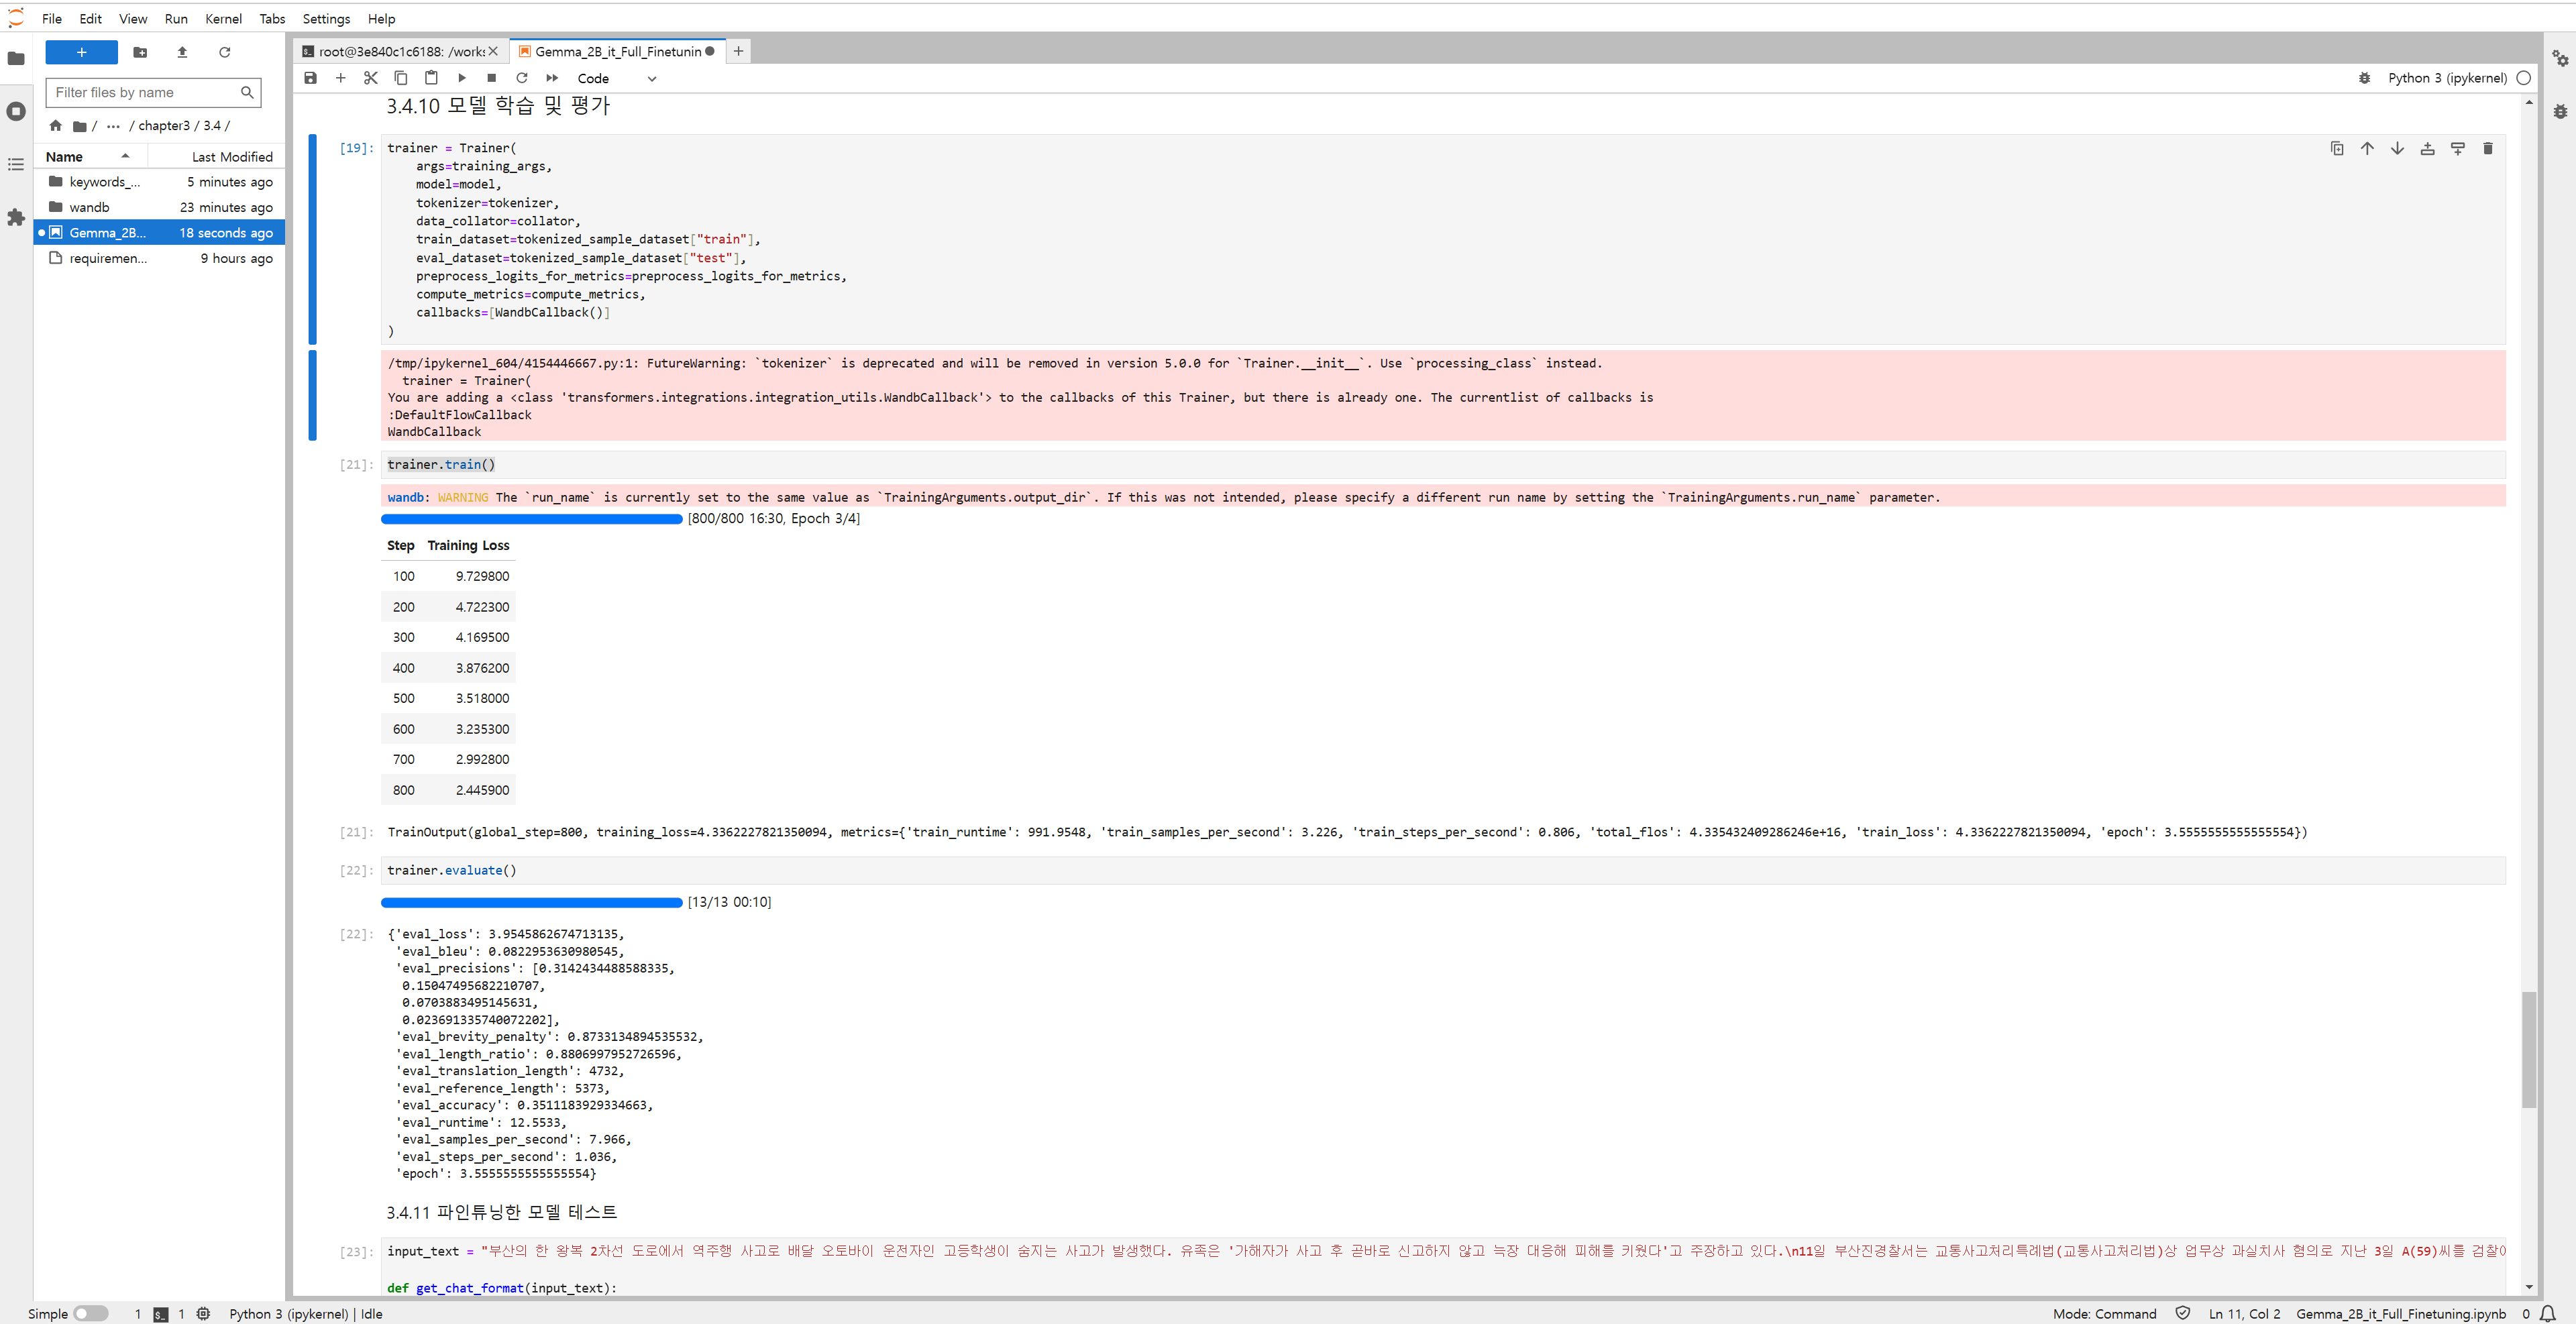The height and width of the screenshot is (1324, 2576).
Task: Interrupt the kernel with the stop icon
Action: [x=491, y=78]
